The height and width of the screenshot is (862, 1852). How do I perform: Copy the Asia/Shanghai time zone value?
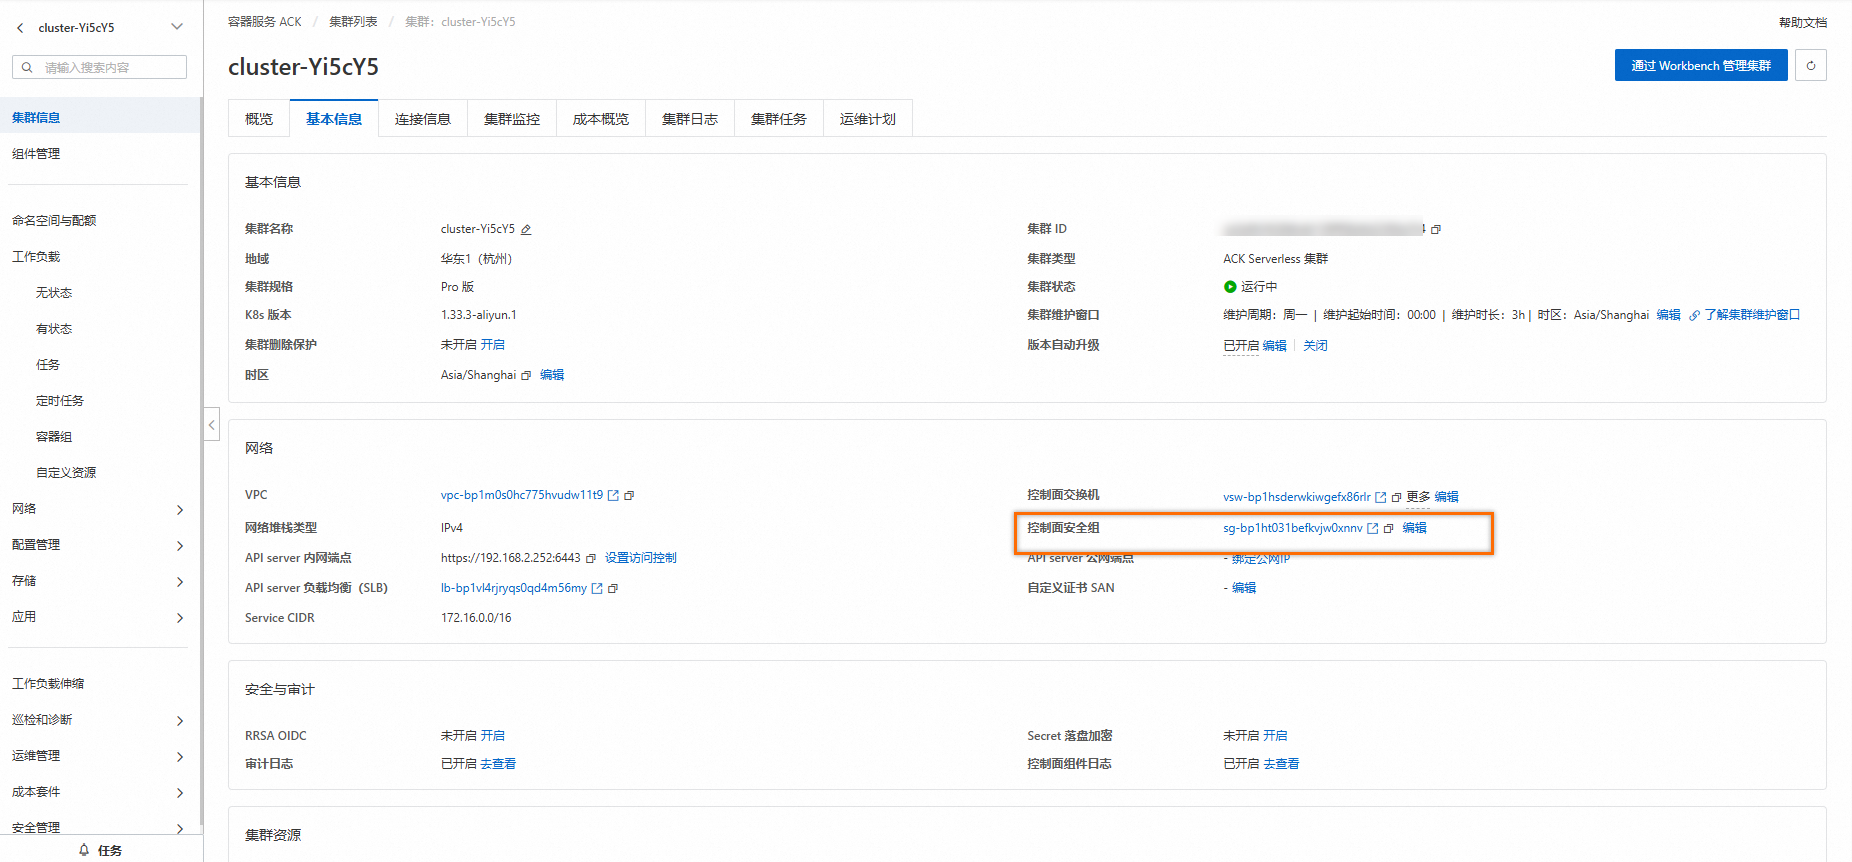pos(526,376)
